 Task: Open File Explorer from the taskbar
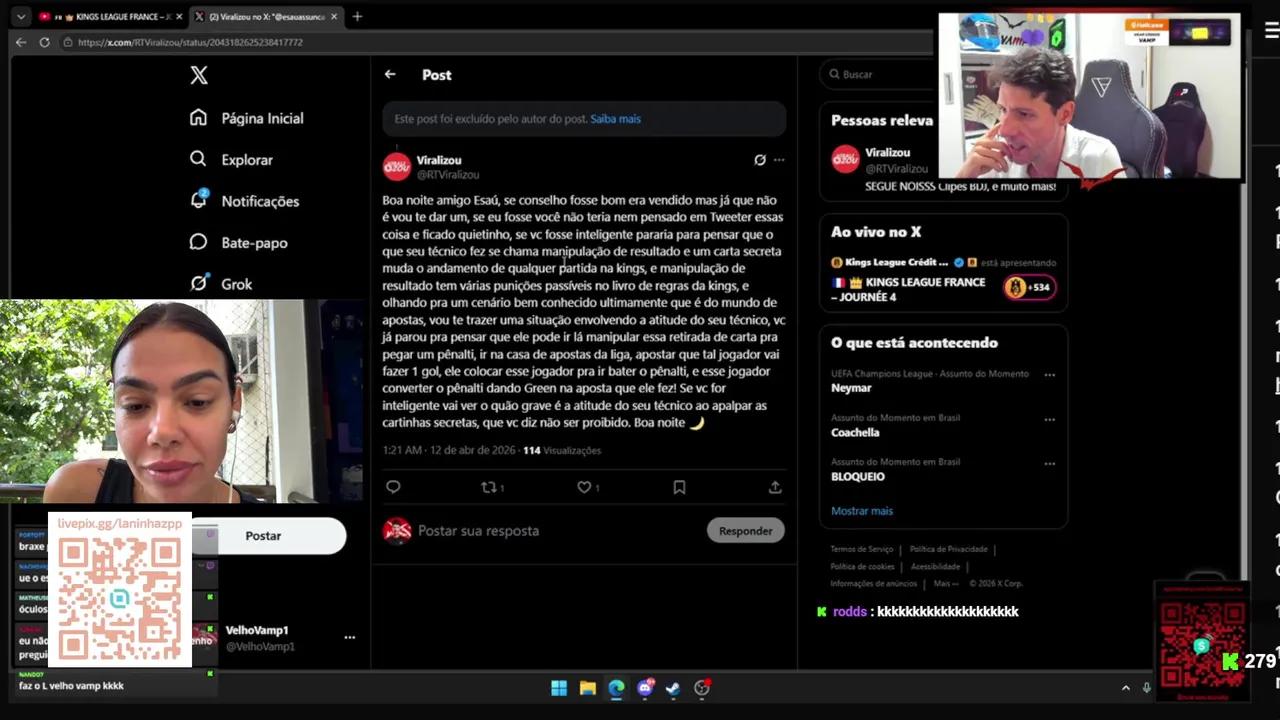coord(588,688)
